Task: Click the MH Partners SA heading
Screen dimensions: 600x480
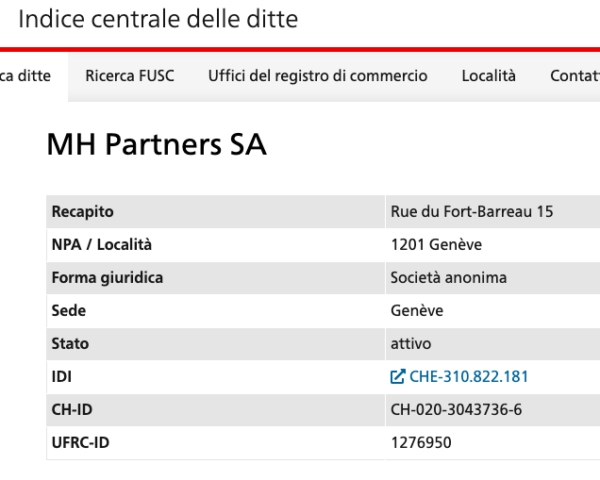Action: (157, 144)
